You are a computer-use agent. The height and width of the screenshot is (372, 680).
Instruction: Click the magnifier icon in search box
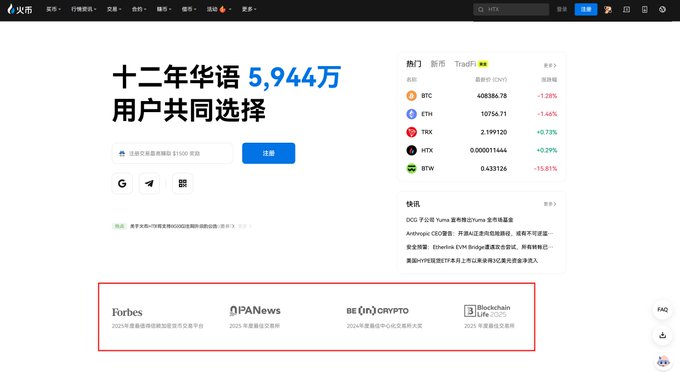(x=481, y=10)
